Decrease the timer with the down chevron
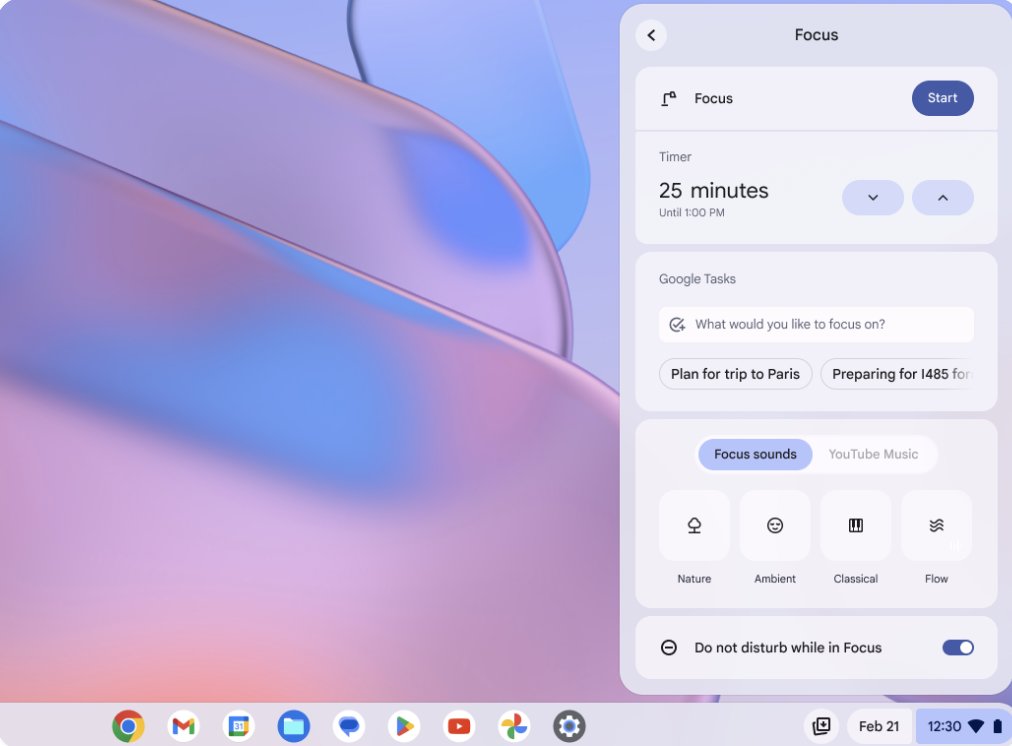 tap(873, 197)
